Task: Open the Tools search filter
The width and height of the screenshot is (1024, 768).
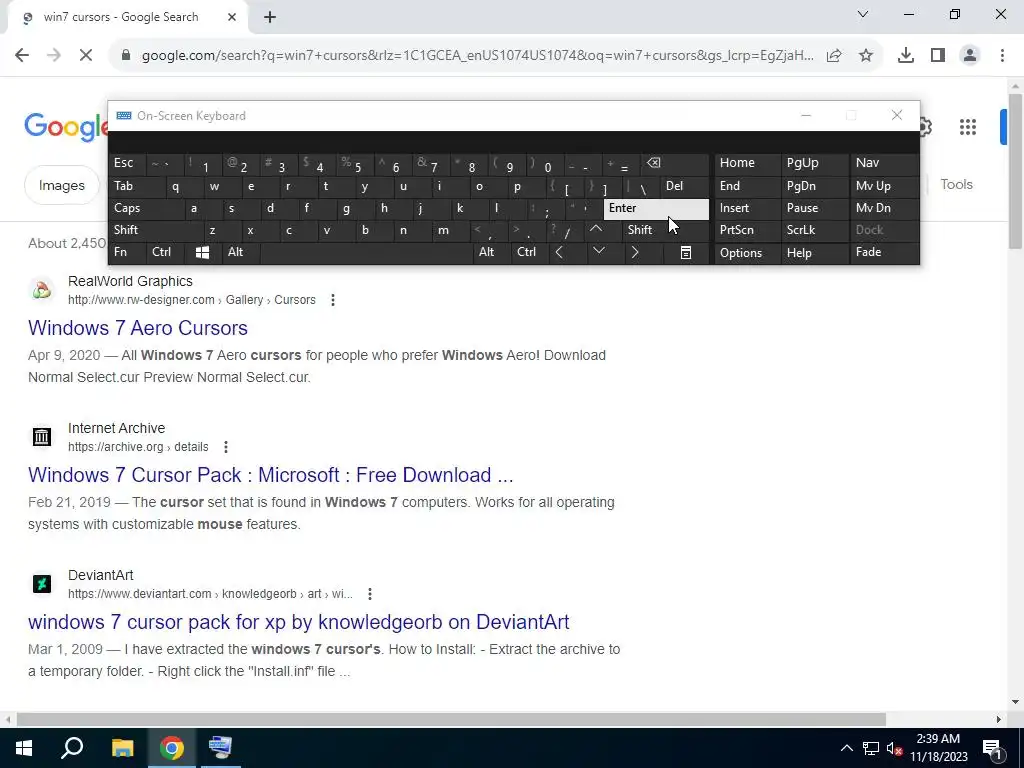Action: [x=957, y=185]
